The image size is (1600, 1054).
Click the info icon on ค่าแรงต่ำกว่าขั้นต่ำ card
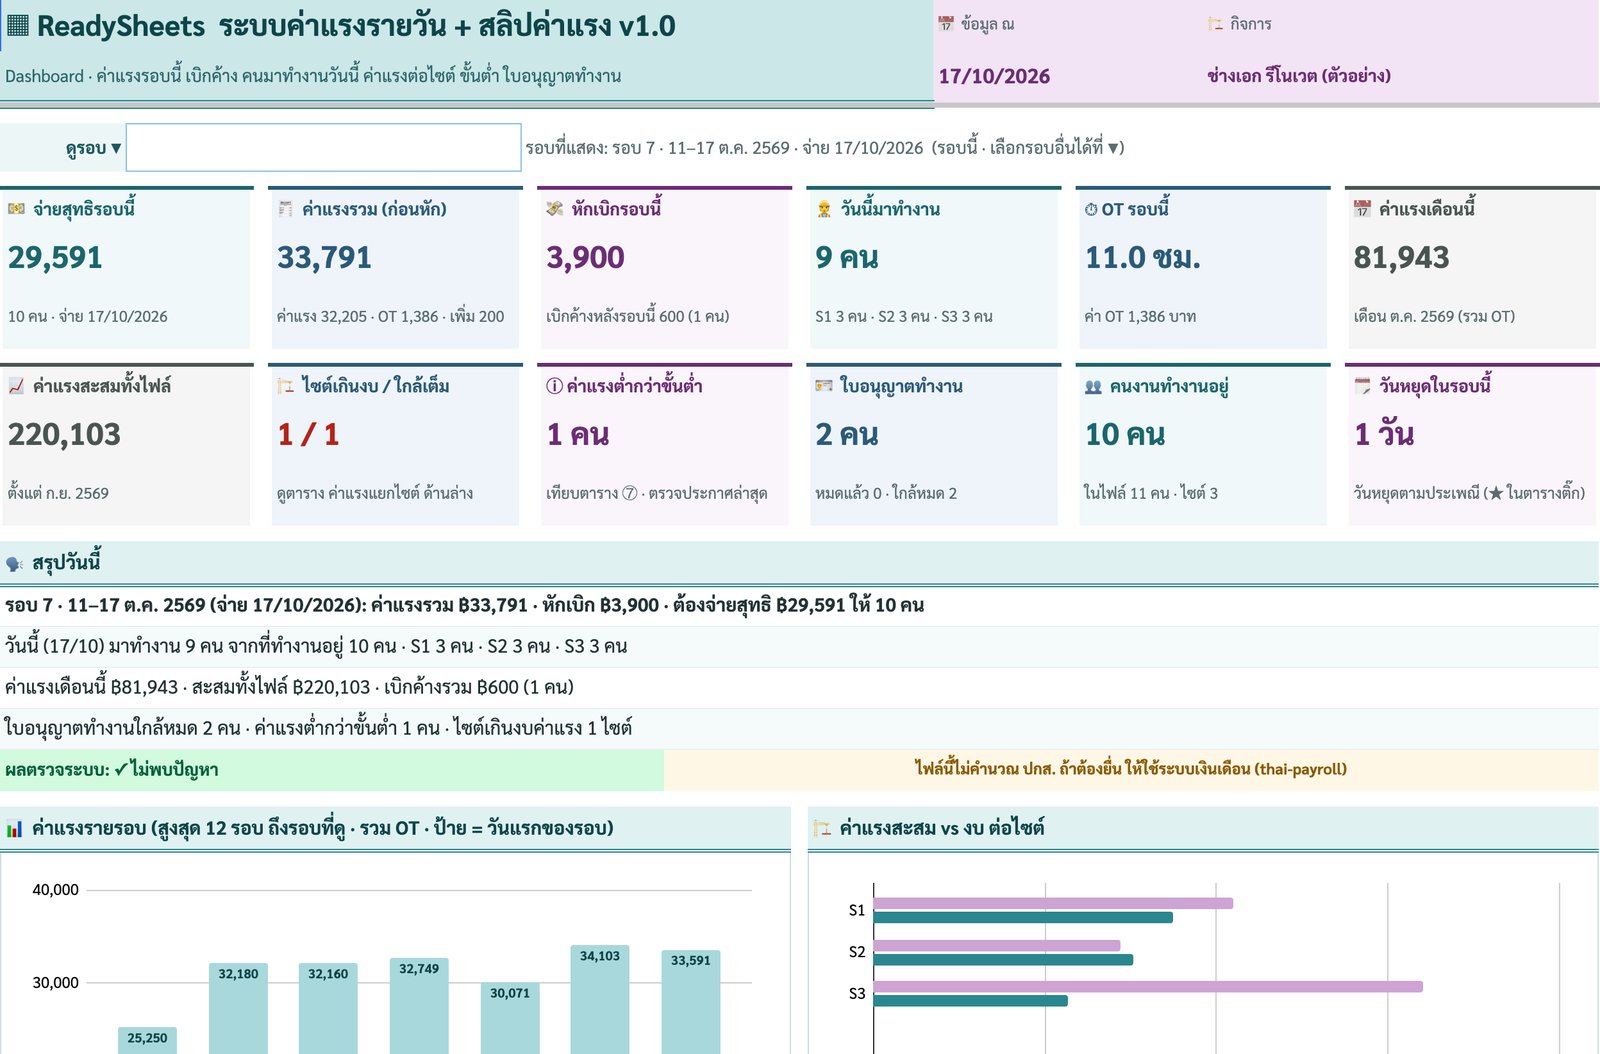tap(554, 386)
